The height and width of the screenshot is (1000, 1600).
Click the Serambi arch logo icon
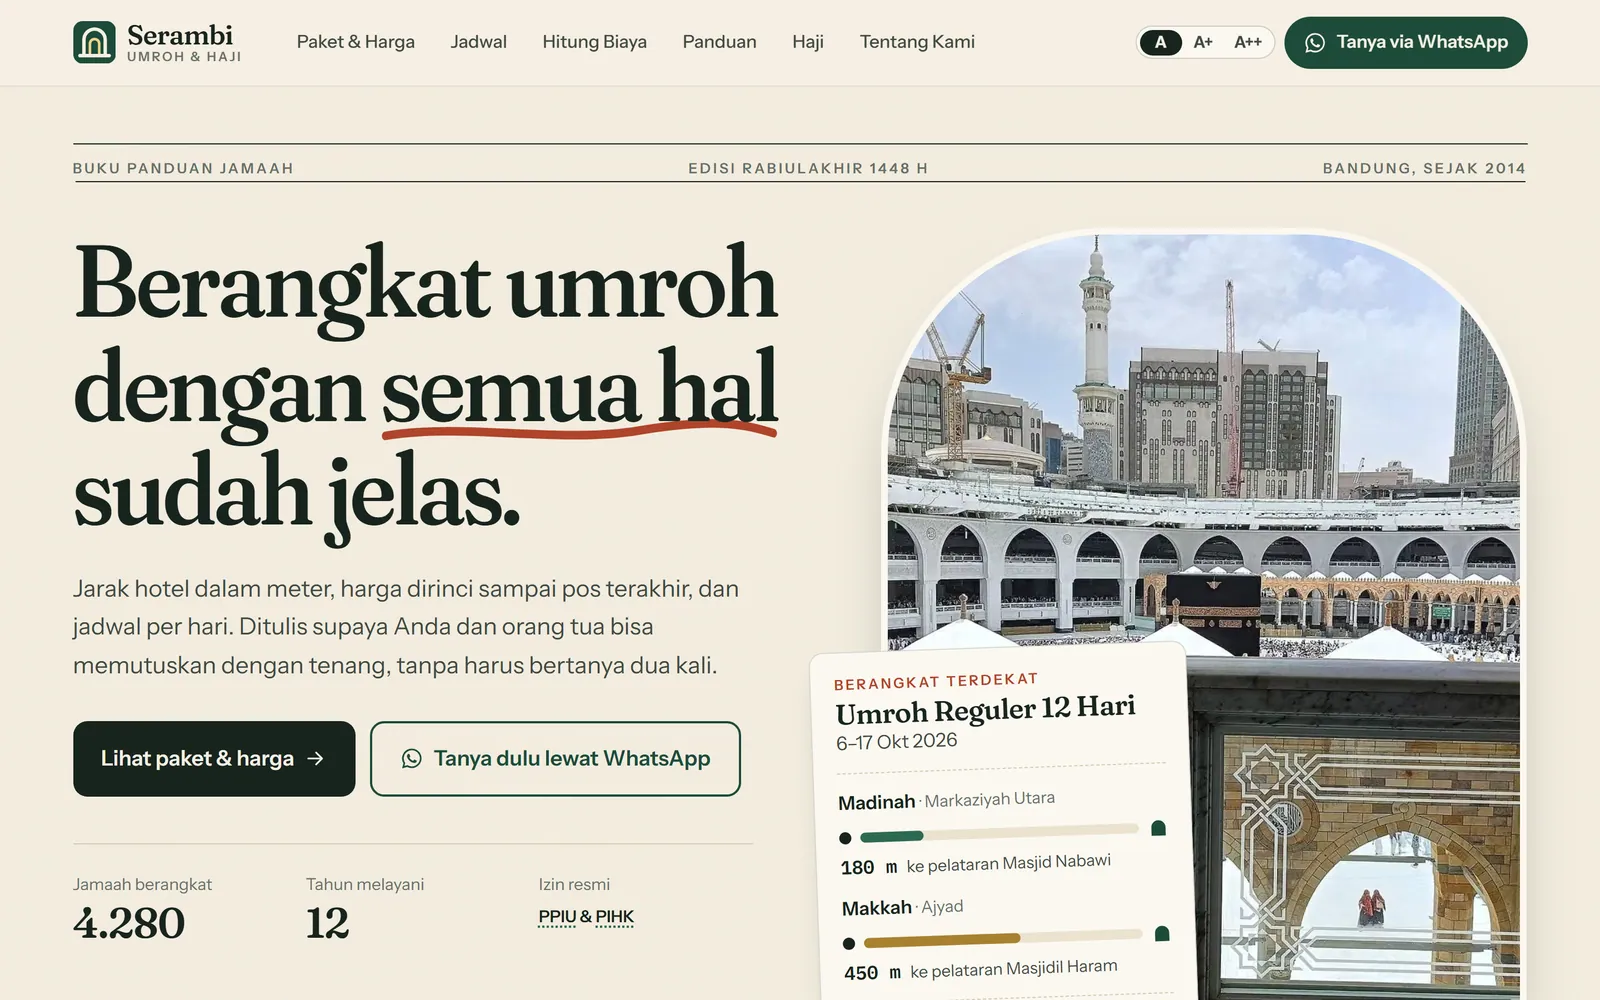tap(94, 42)
